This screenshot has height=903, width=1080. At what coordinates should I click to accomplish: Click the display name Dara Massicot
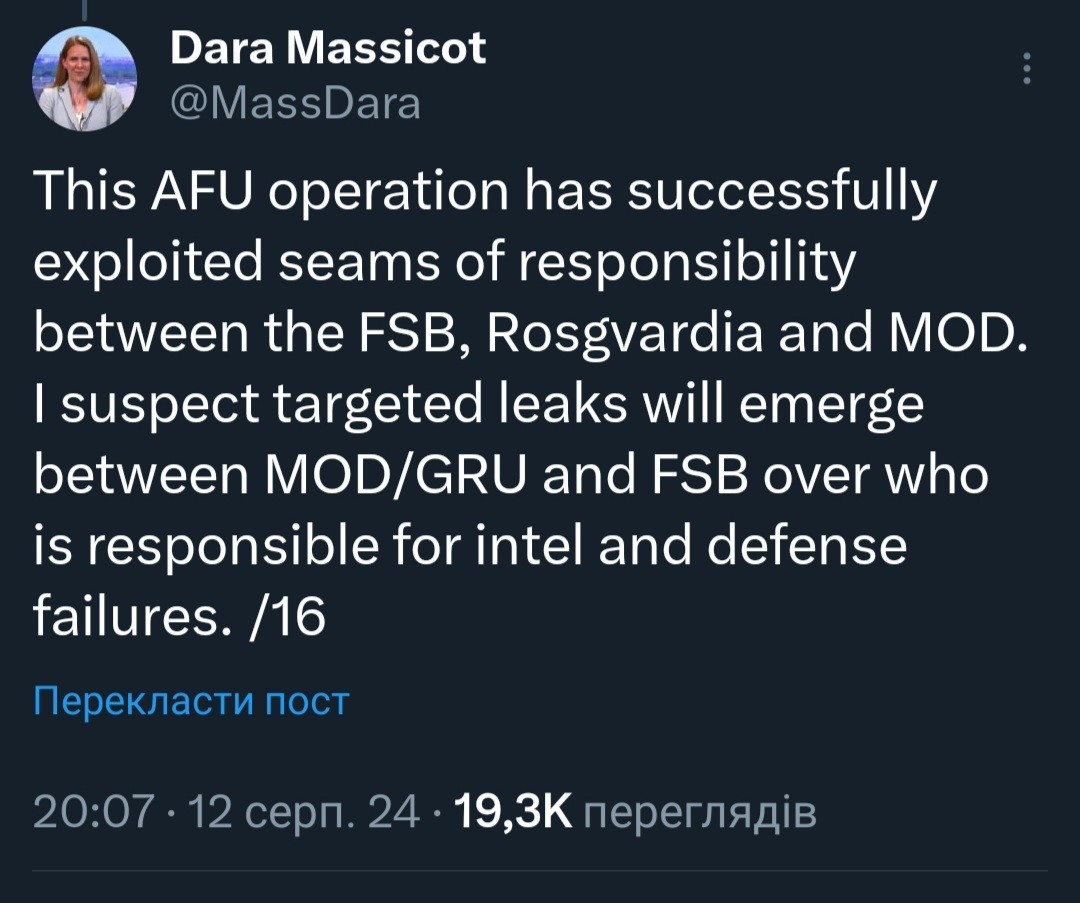pyautogui.click(x=328, y=48)
